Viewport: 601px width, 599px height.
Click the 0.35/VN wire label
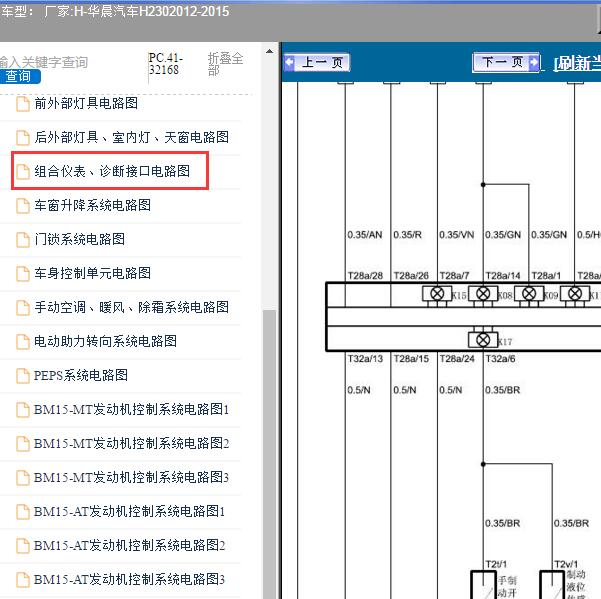coord(457,235)
